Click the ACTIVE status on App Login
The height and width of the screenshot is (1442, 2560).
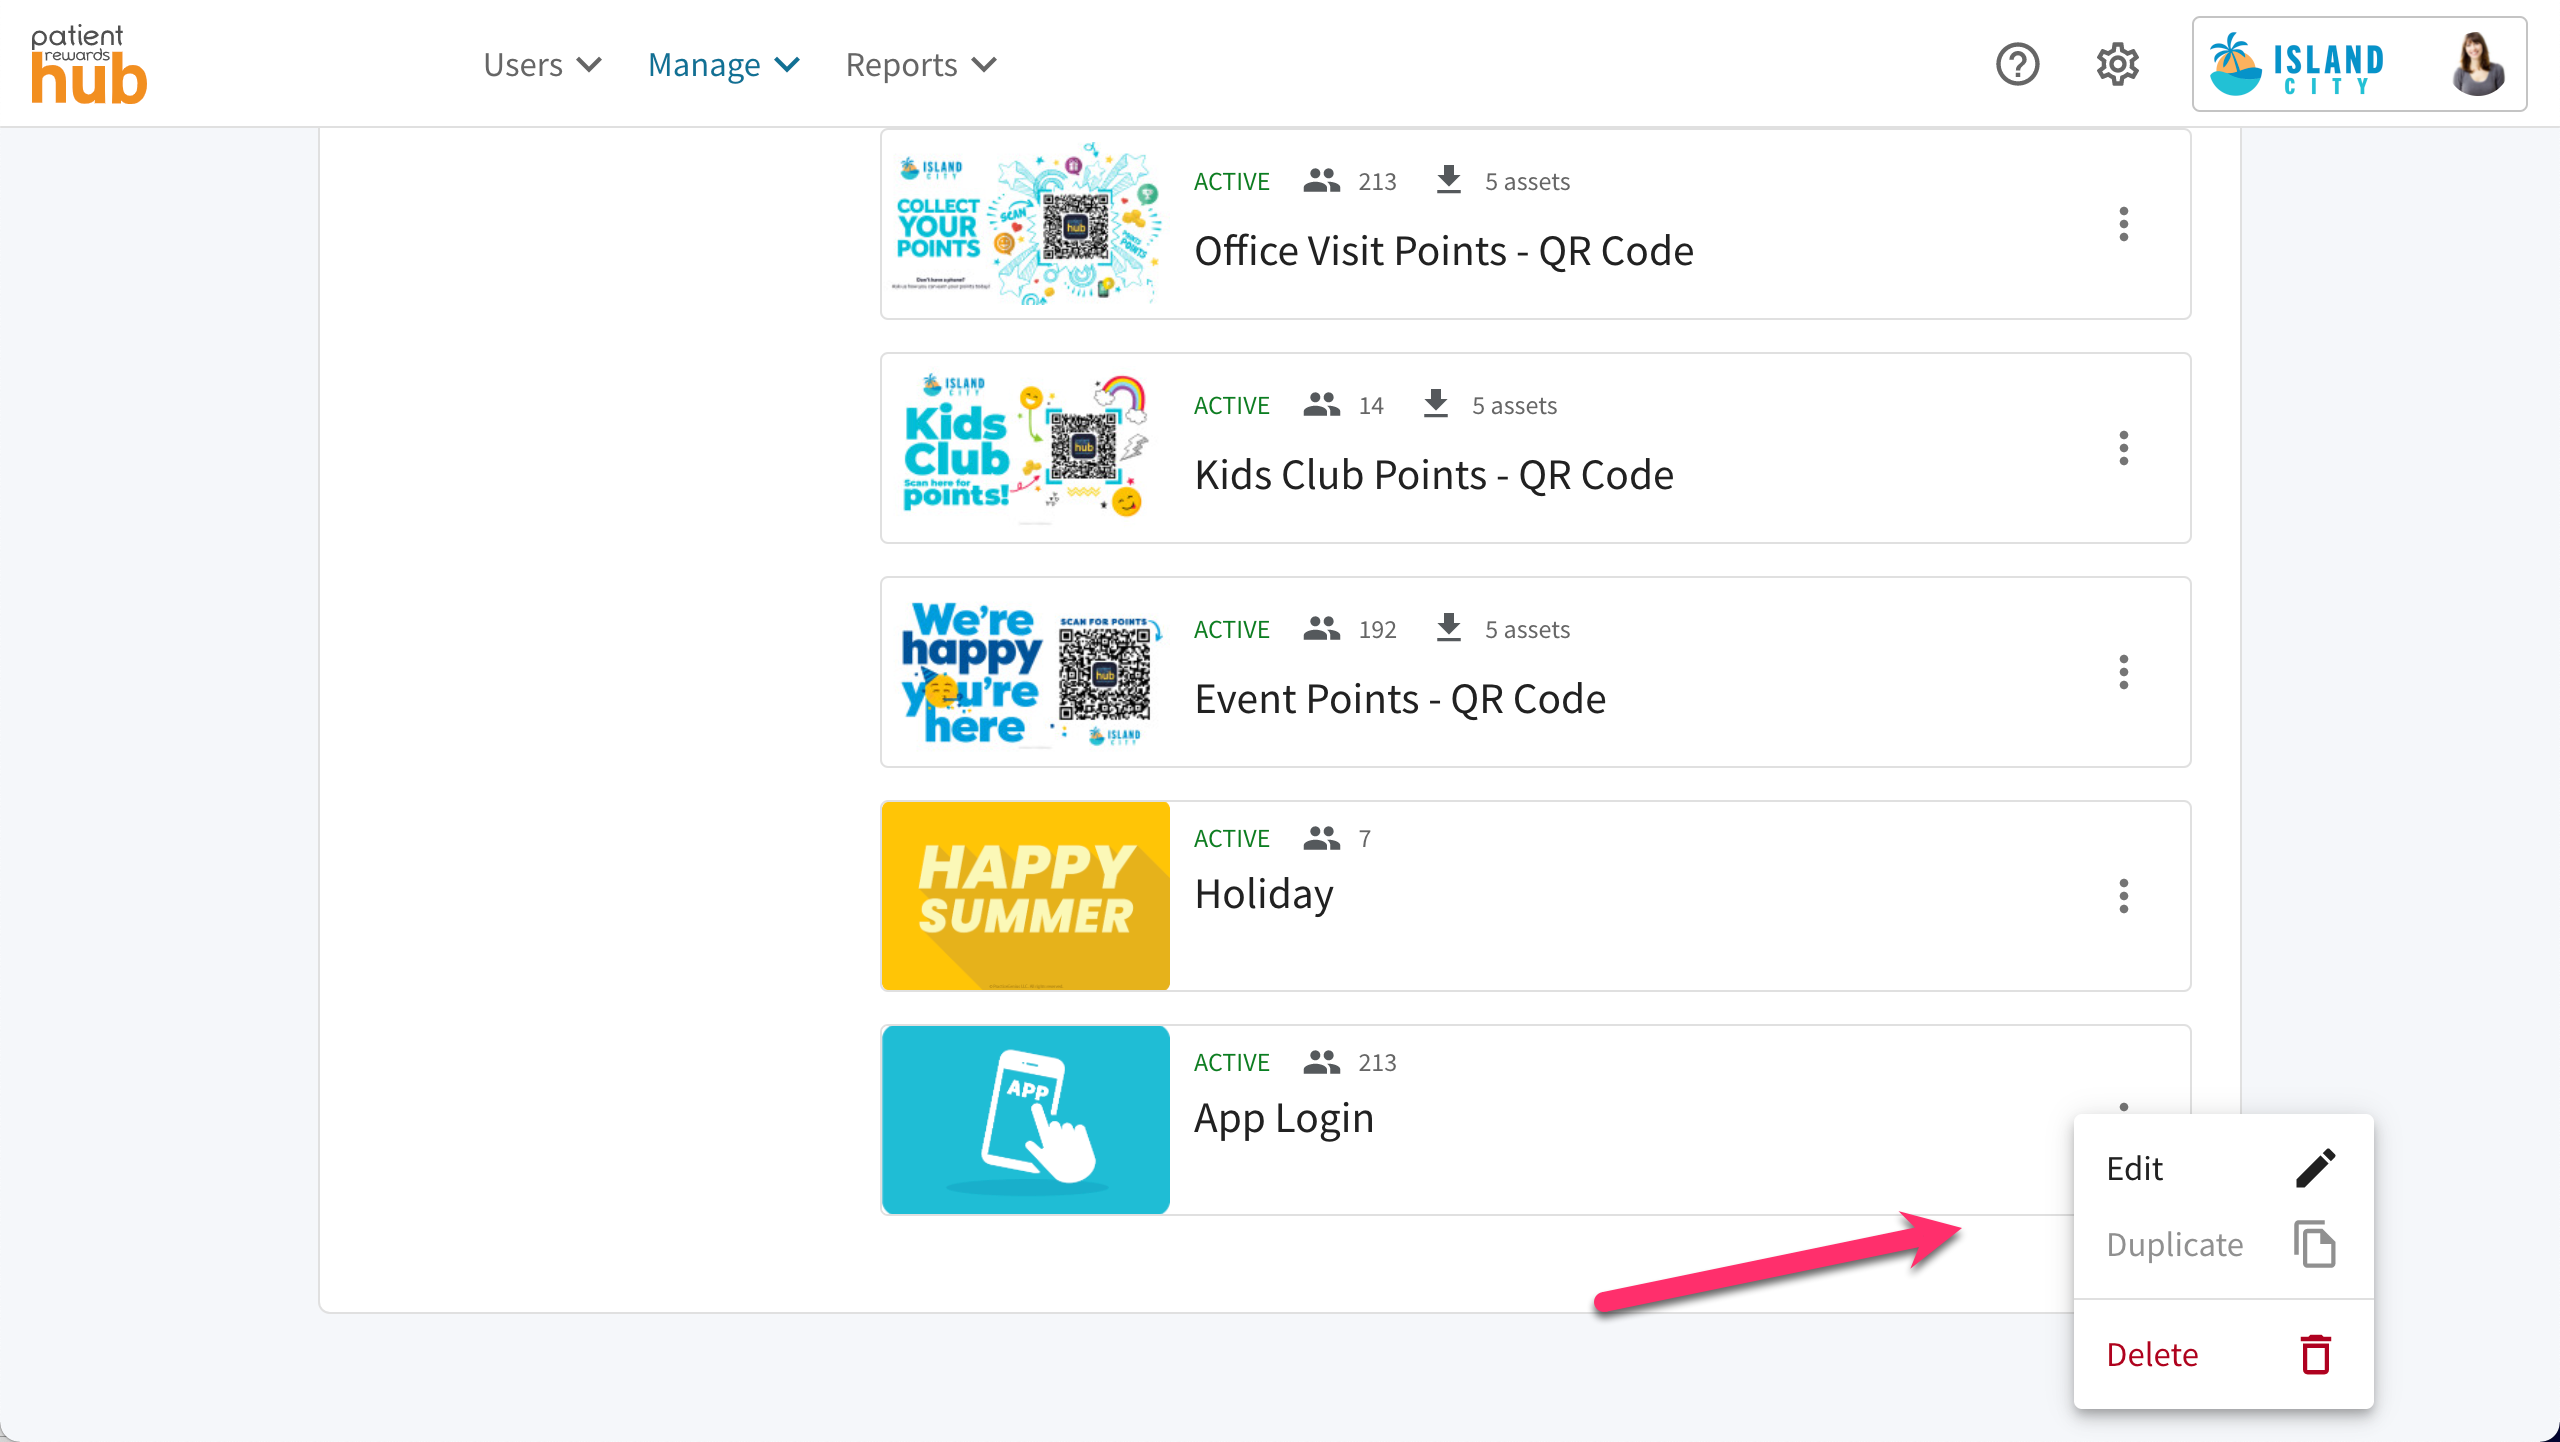coord(1231,1063)
